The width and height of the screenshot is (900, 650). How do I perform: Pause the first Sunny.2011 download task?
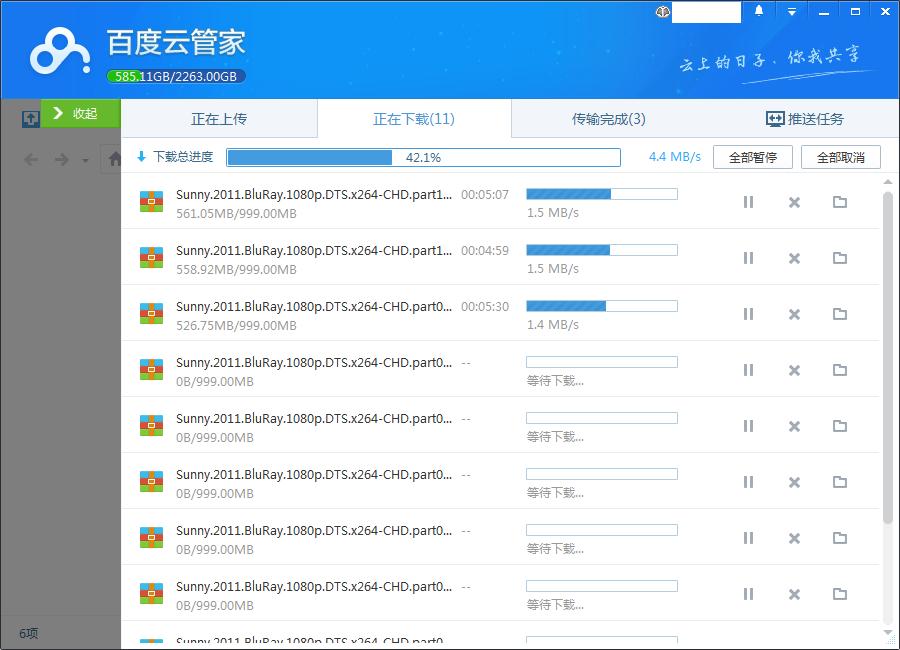pos(748,202)
